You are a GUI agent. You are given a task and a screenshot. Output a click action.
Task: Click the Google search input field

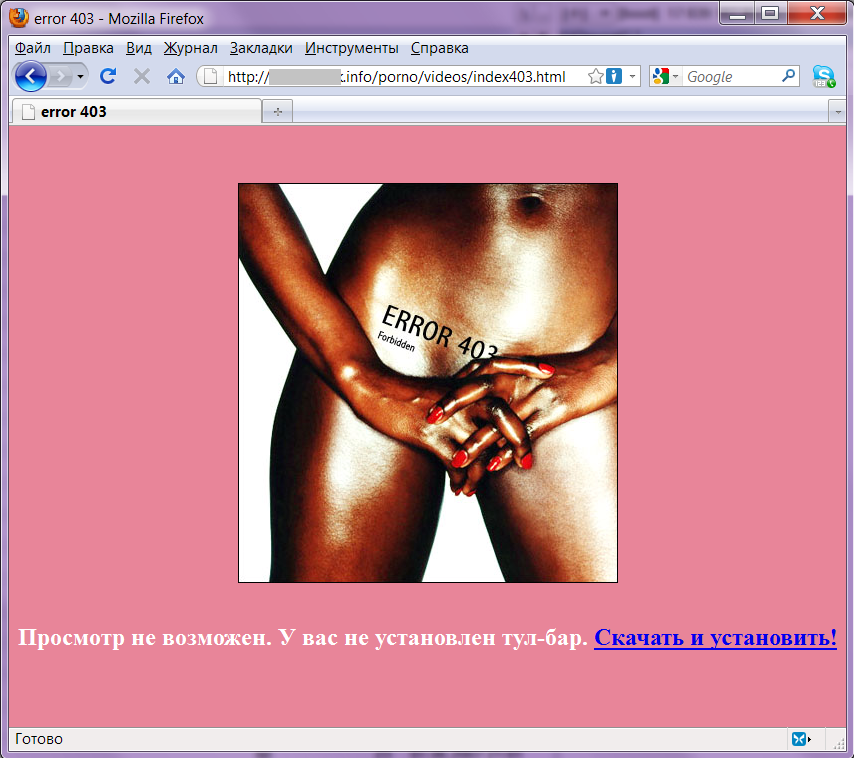[730, 76]
